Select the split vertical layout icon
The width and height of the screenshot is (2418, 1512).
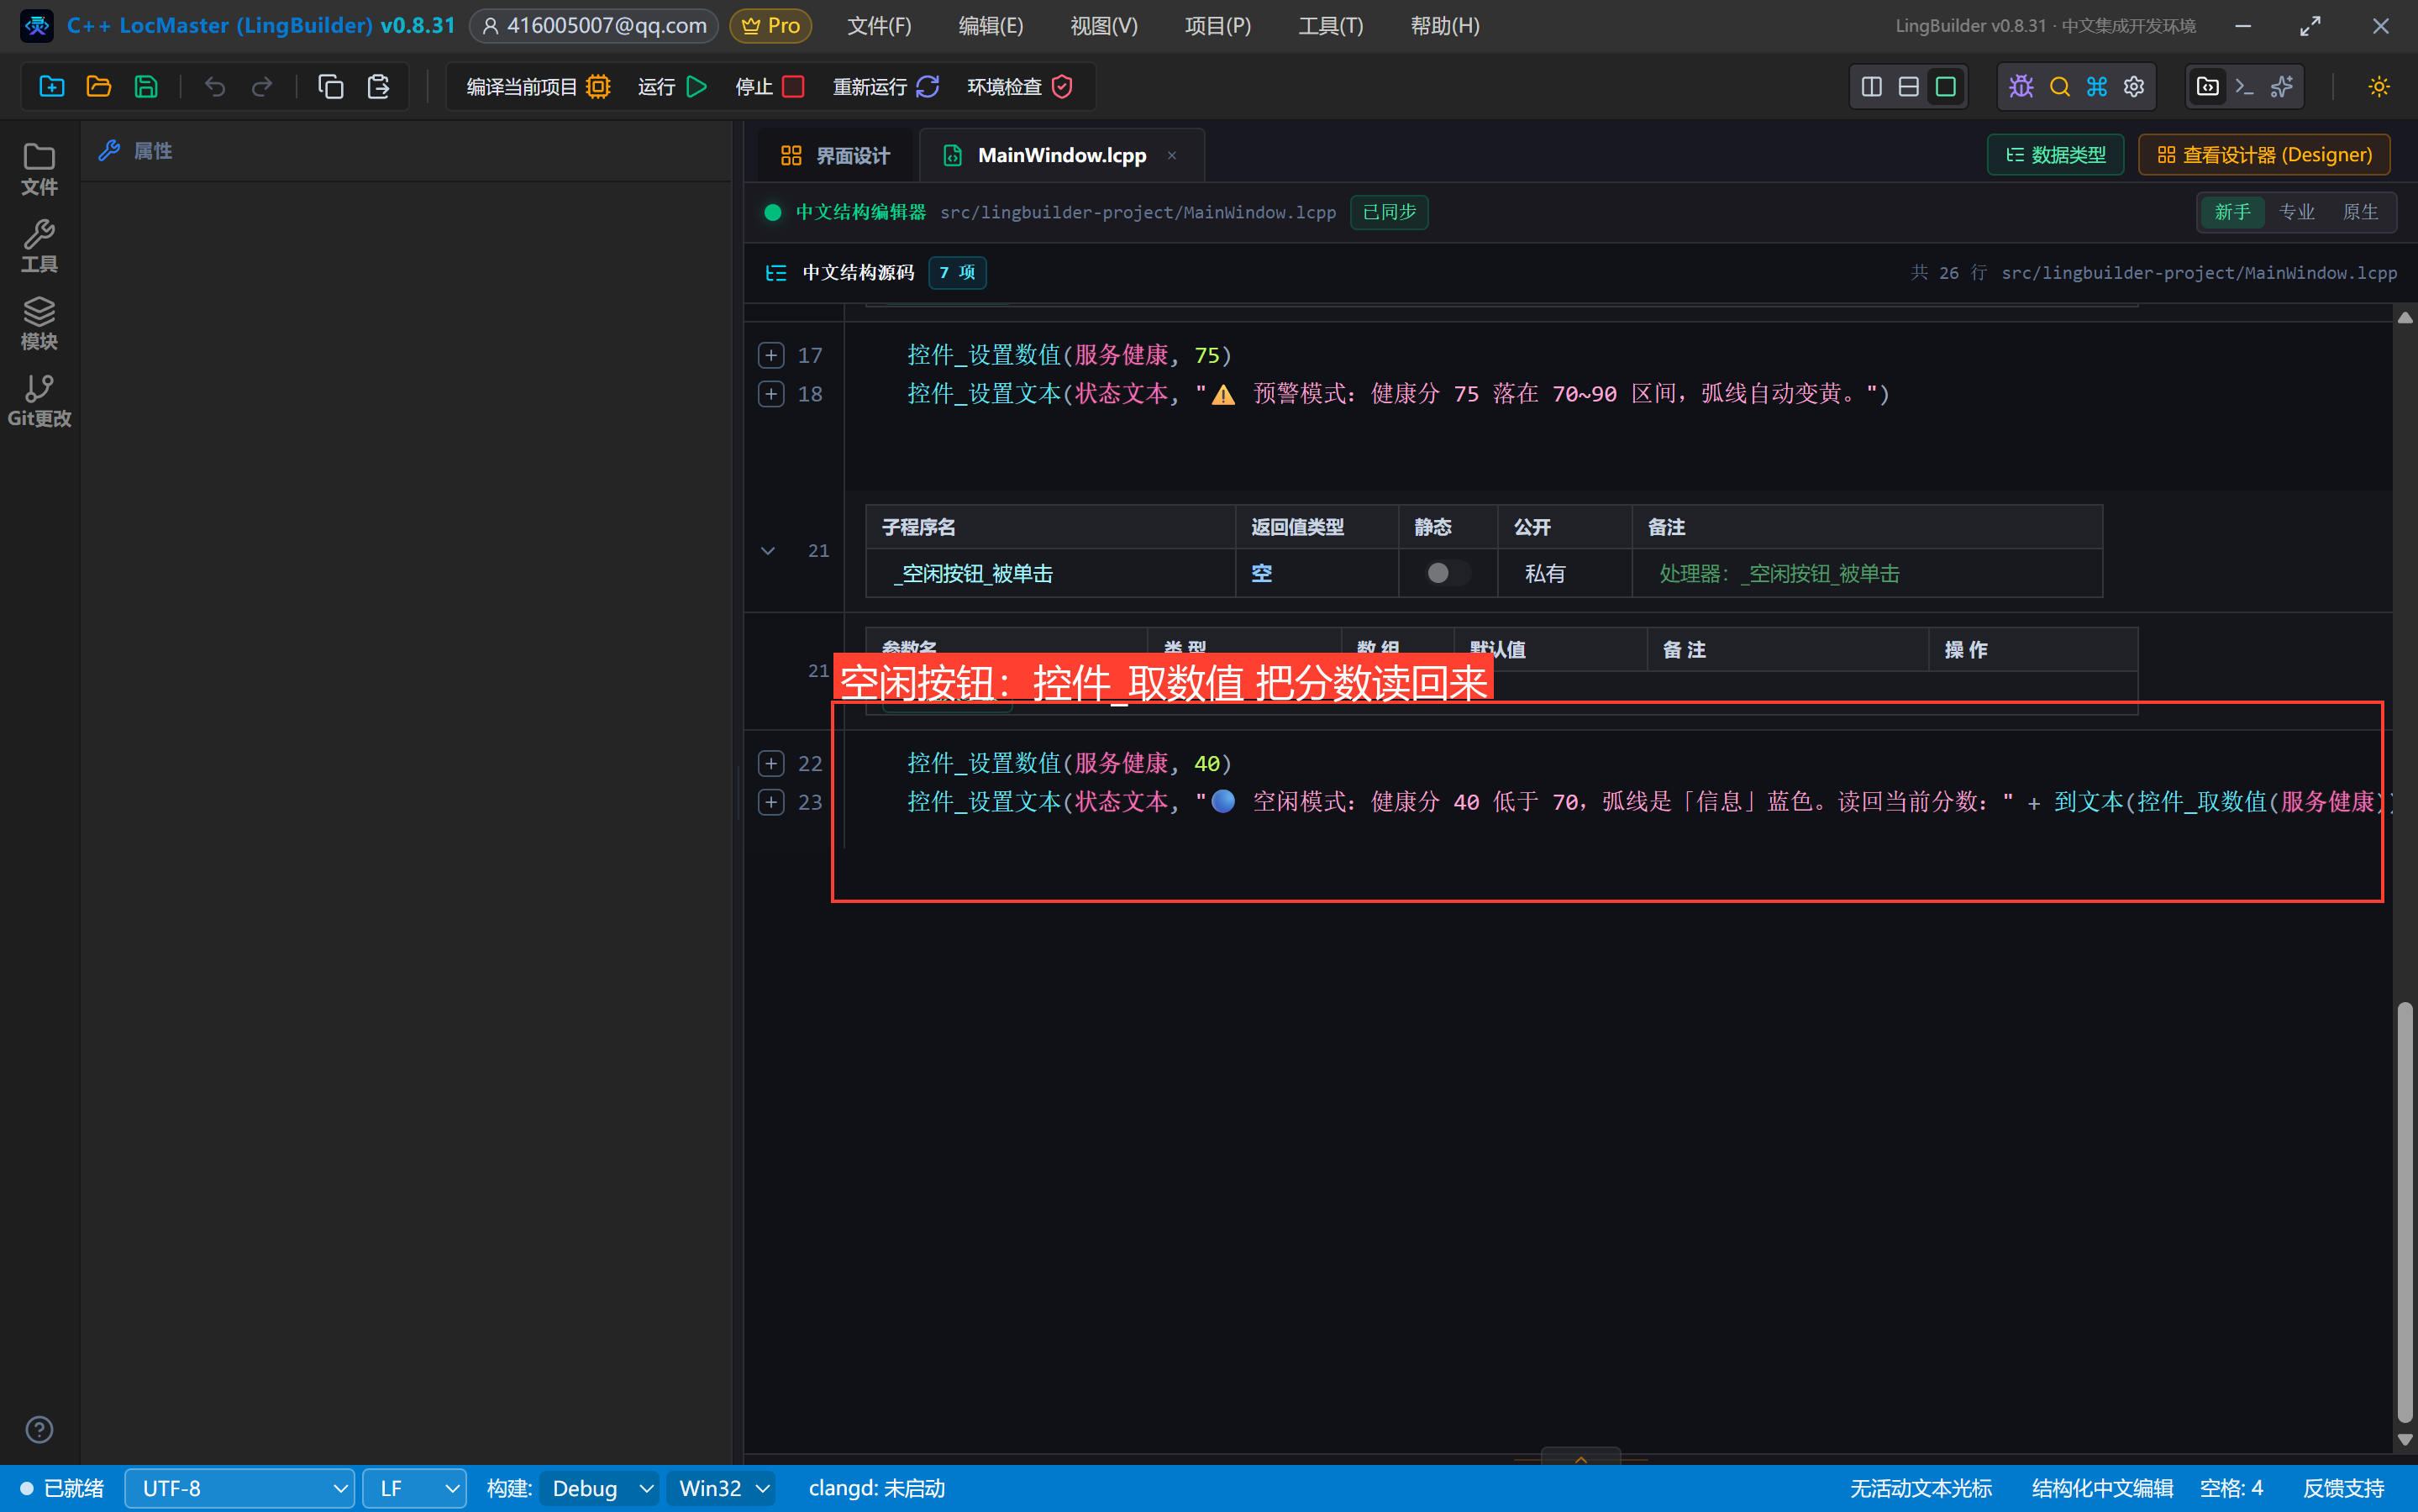point(1871,87)
